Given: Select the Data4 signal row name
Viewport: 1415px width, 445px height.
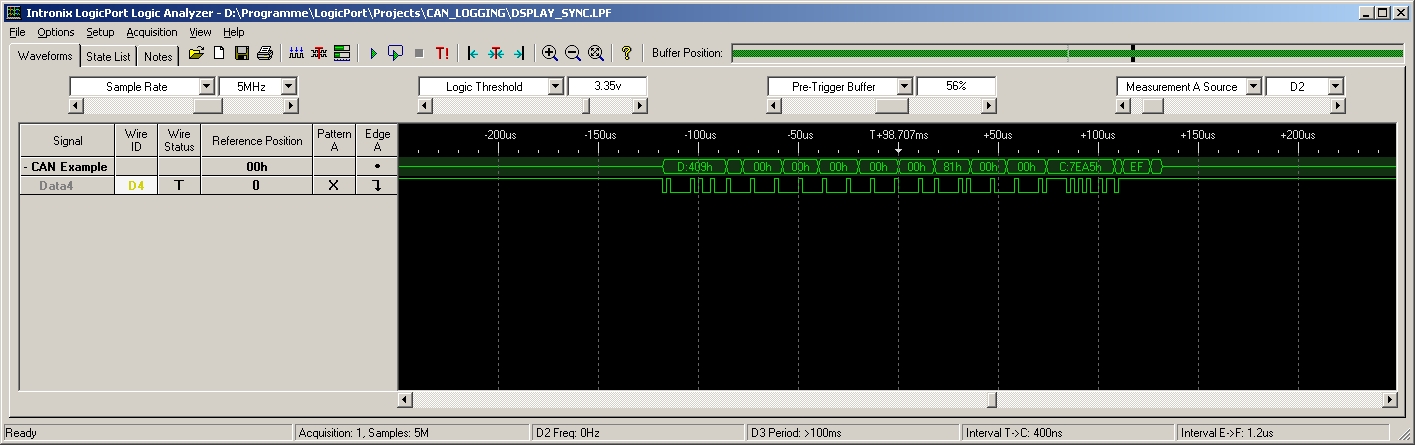Looking at the screenshot, I should 68,185.
